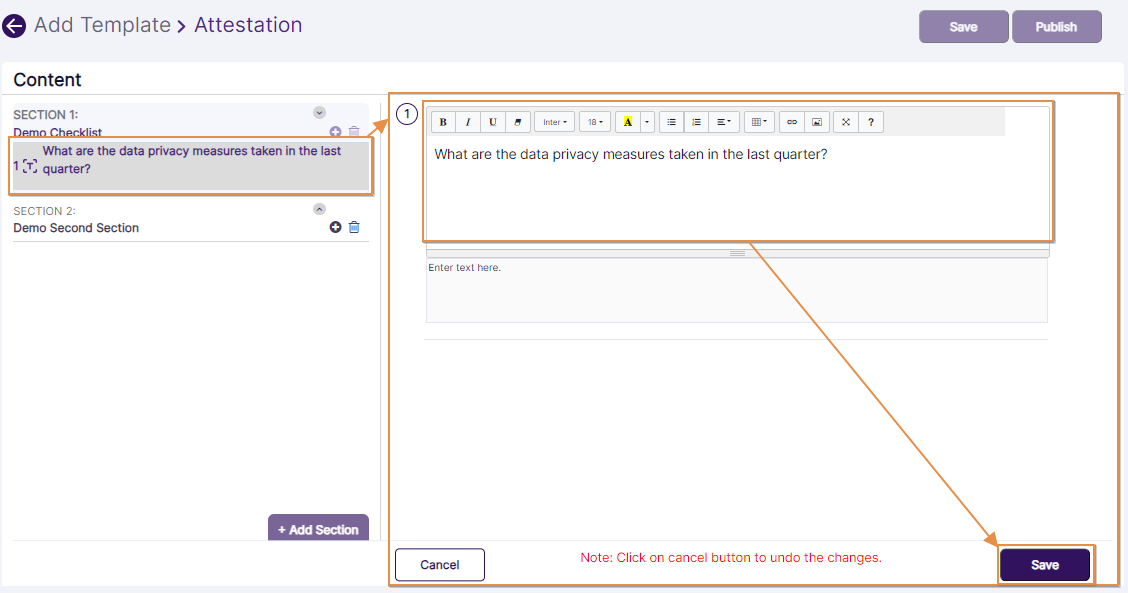Publish the attestation template
Image resolution: width=1128 pixels, height=593 pixels.
[x=1057, y=26]
